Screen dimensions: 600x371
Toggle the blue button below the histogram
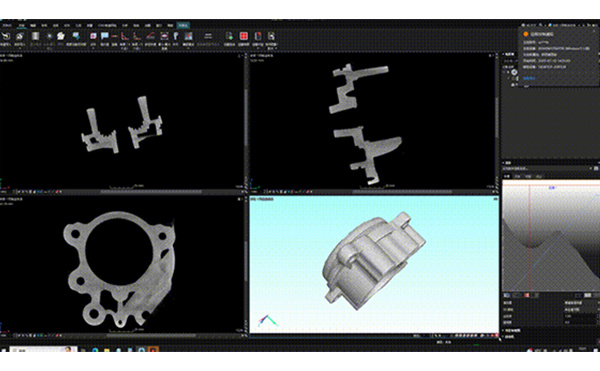click(x=507, y=295)
